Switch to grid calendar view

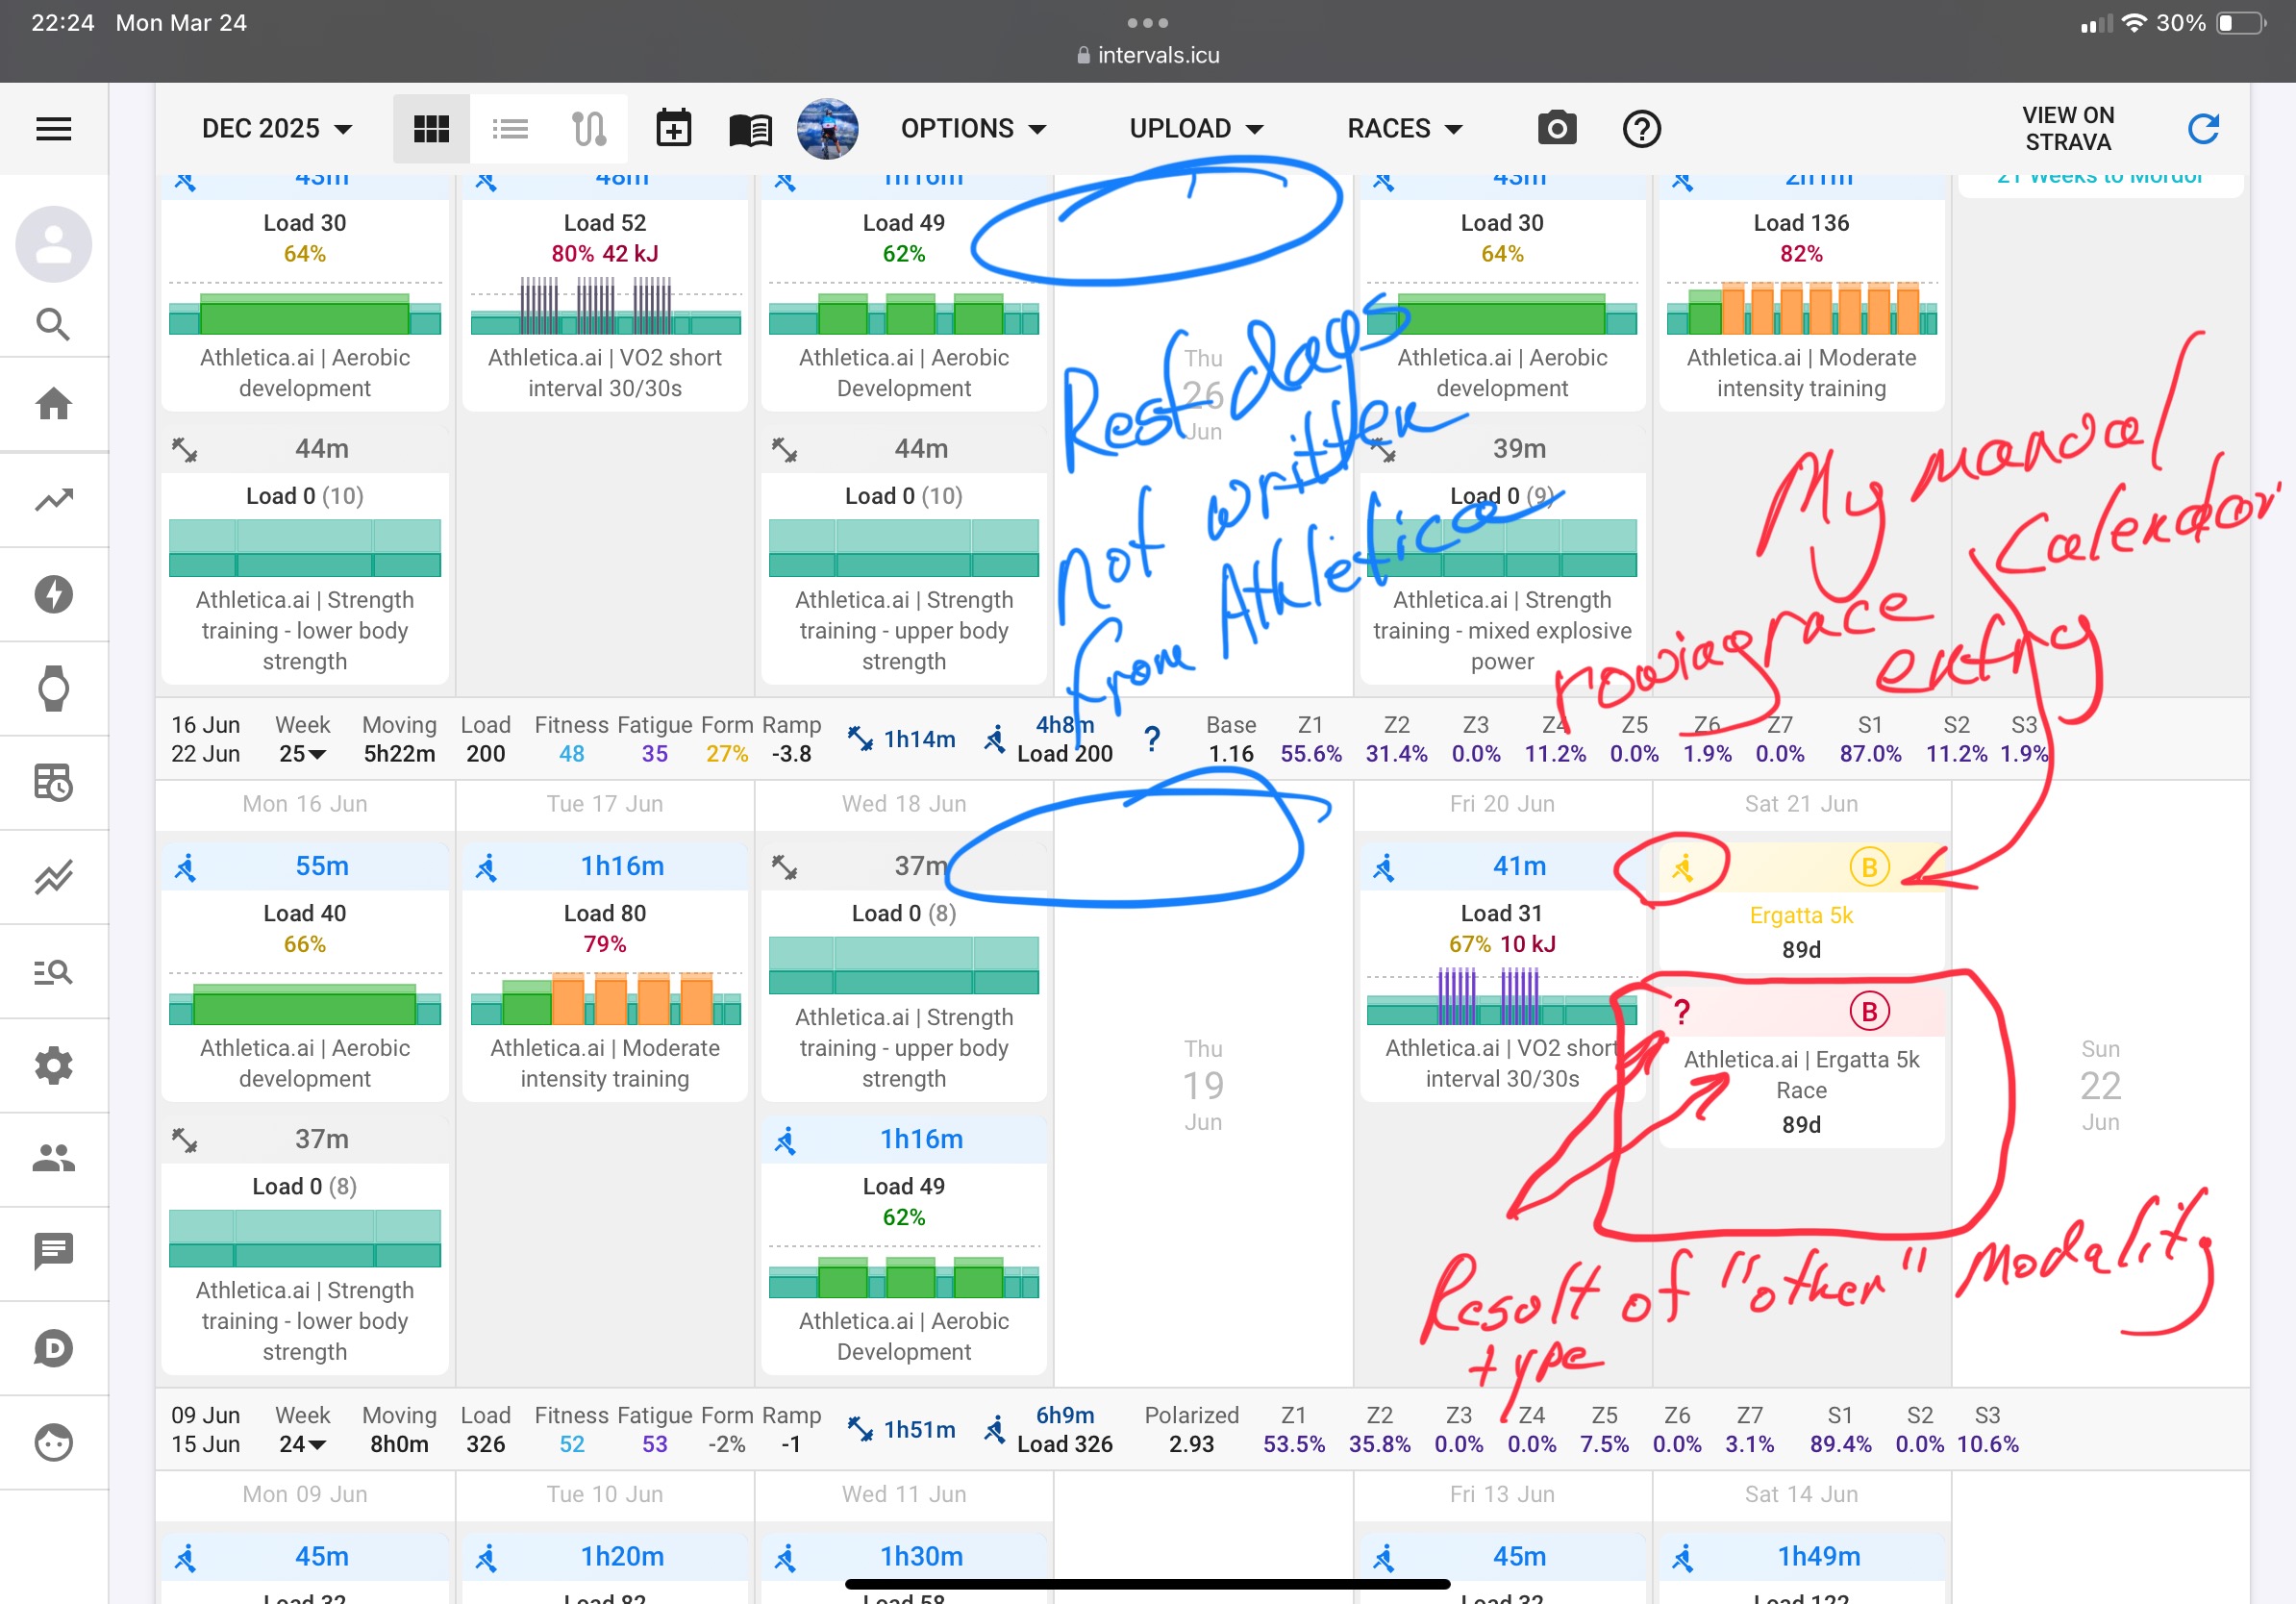tap(431, 129)
